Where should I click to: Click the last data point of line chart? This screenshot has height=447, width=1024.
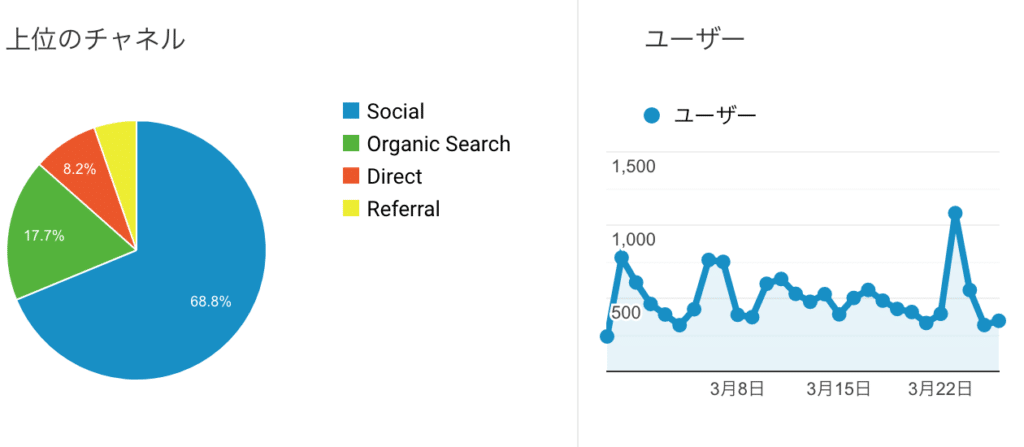click(x=999, y=320)
